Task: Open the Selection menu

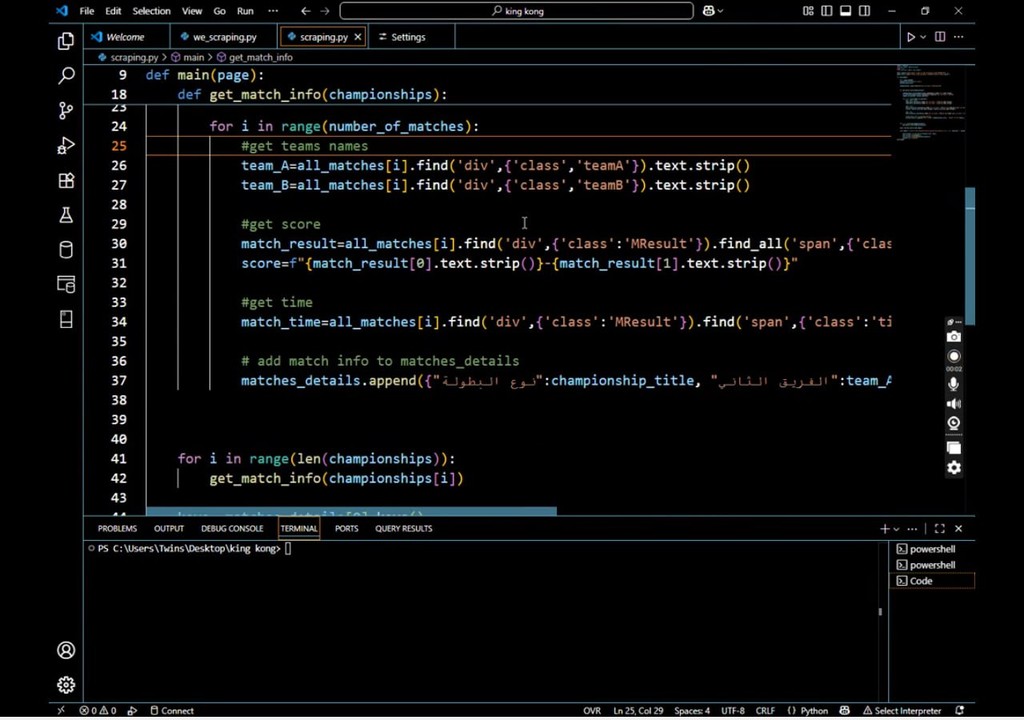Action: coord(151,11)
